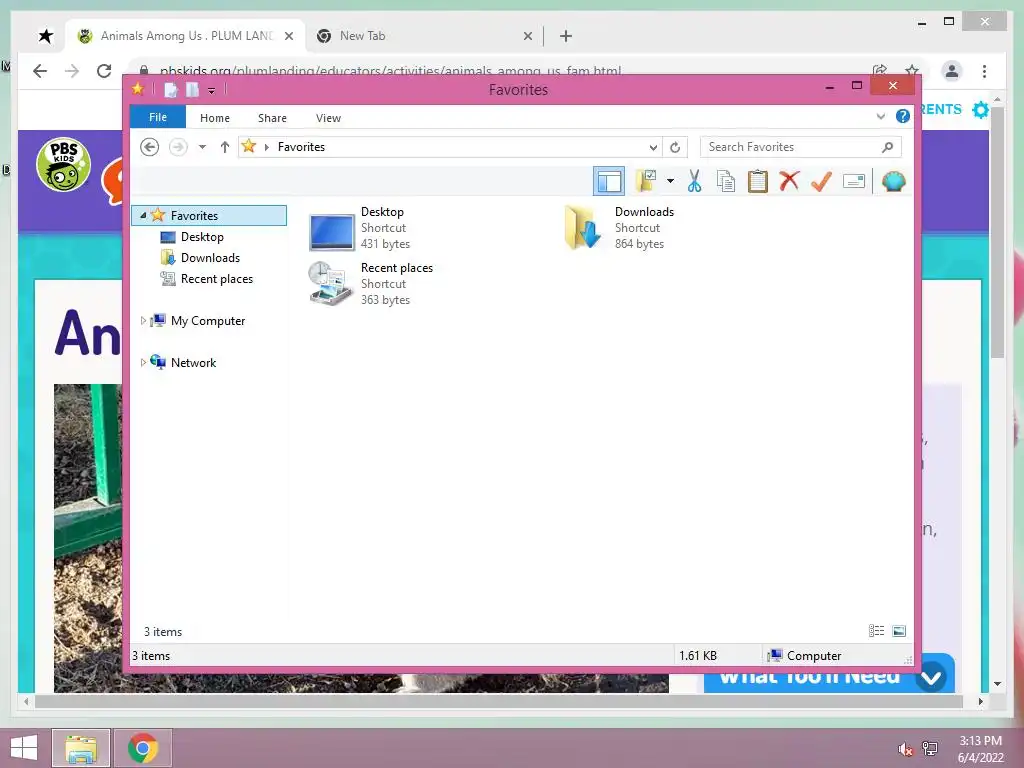Open the folder options dropdown arrow
The width and height of the screenshot is (1024, 768).
(x=670, y=181)
